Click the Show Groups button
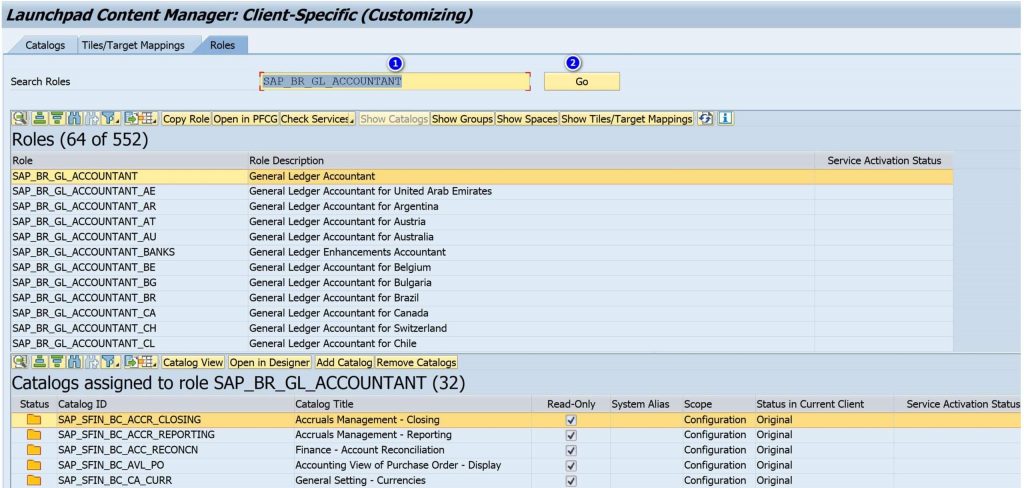 [x=462, y=119]
